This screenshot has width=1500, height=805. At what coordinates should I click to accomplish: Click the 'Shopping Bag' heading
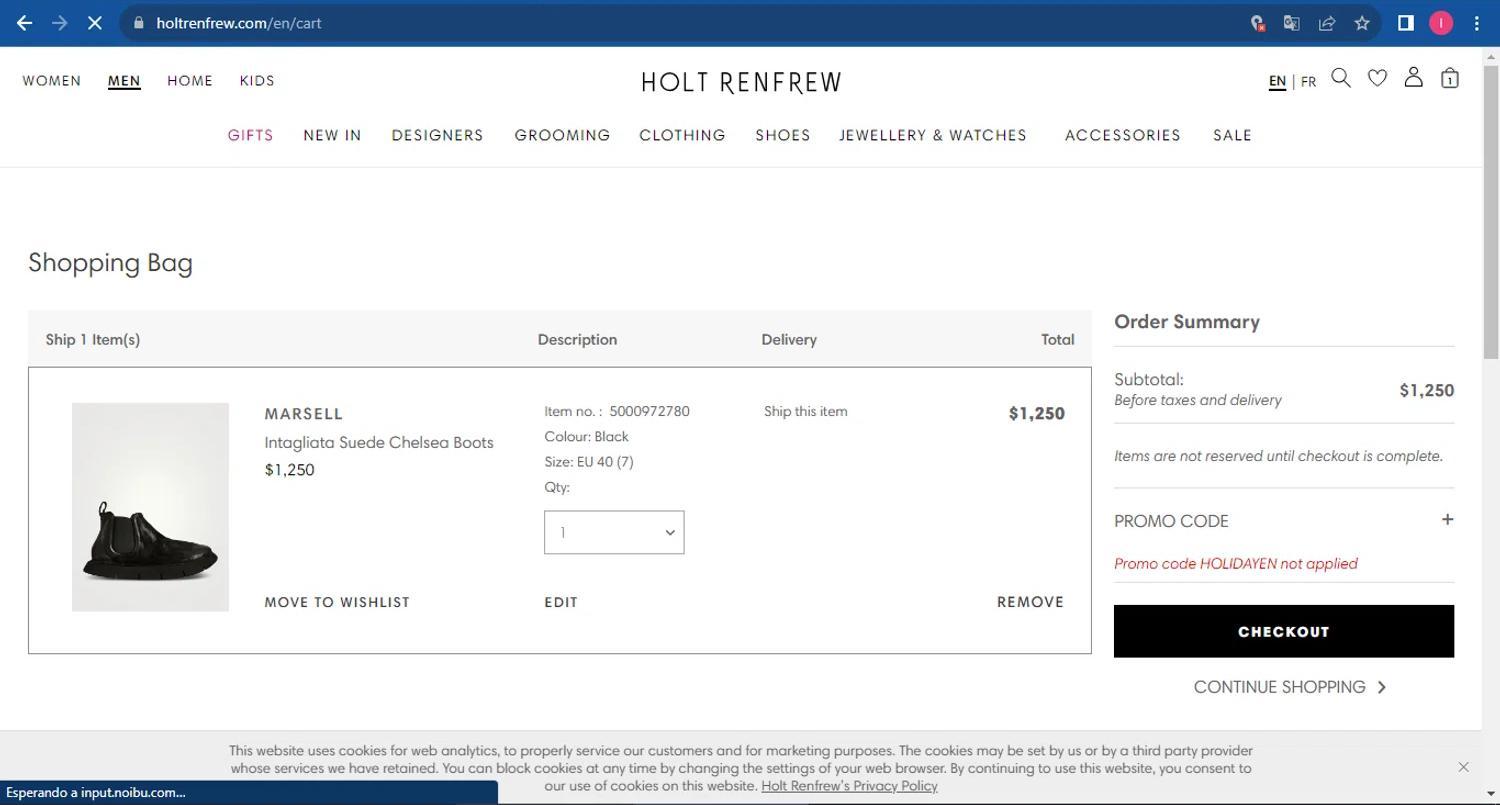(110, 263)
